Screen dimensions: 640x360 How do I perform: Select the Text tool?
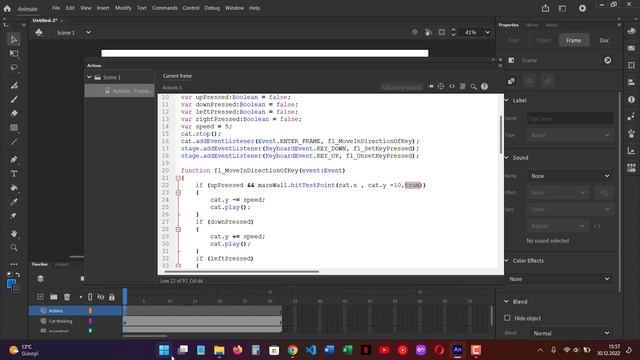(x=14, y=174)
